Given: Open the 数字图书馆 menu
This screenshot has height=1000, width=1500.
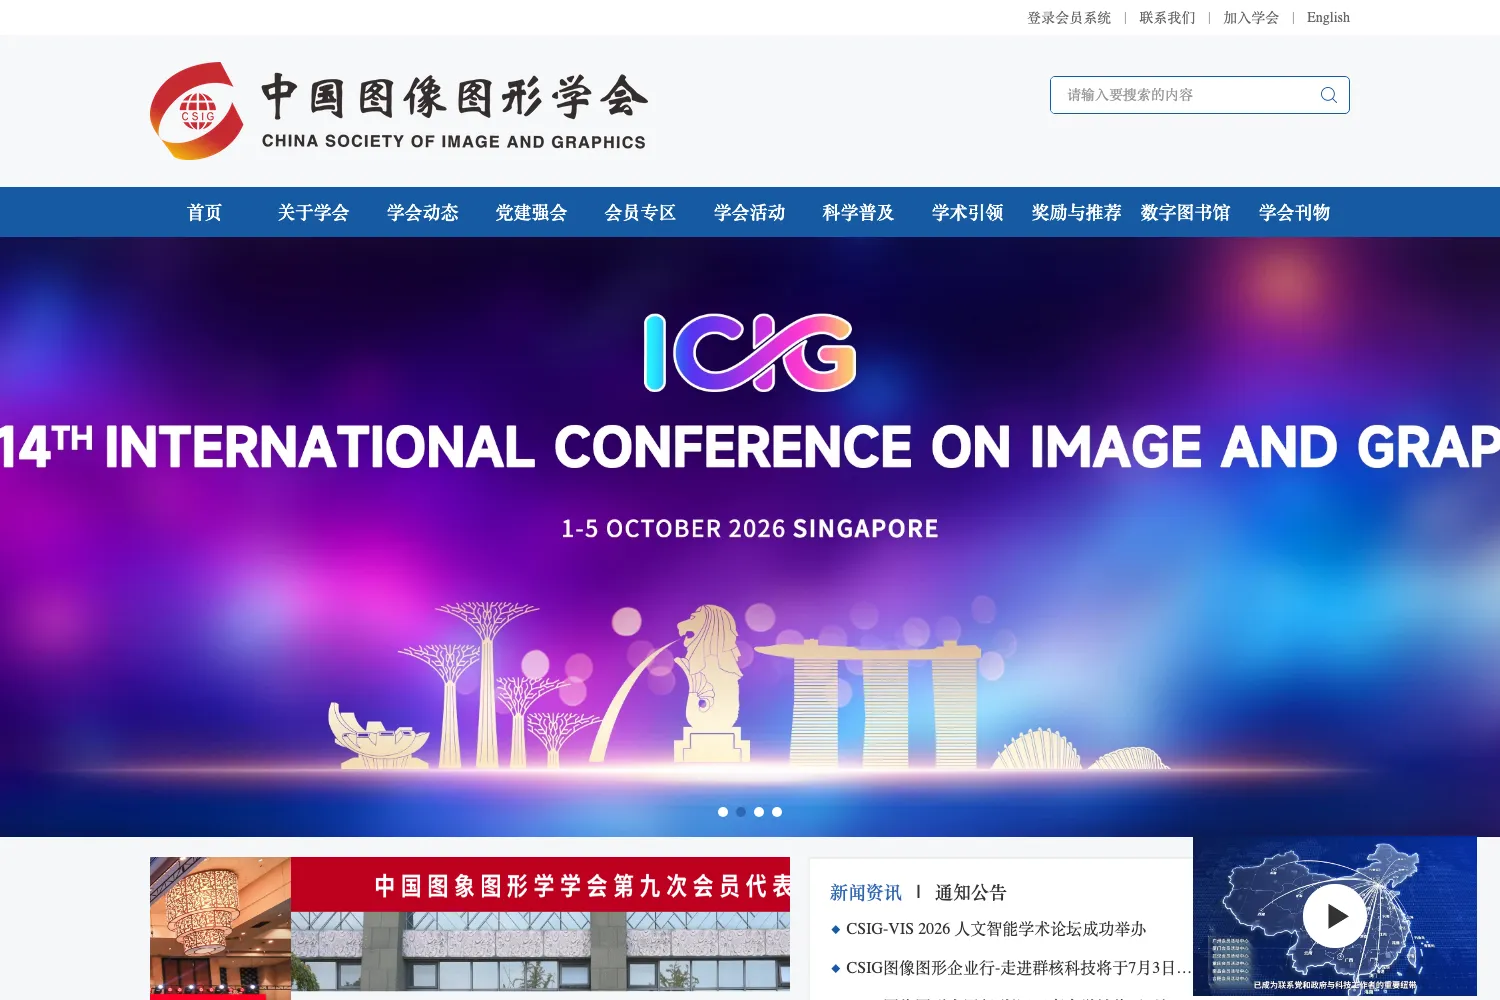Looking at the screenshot, I should click(1185, 212).
